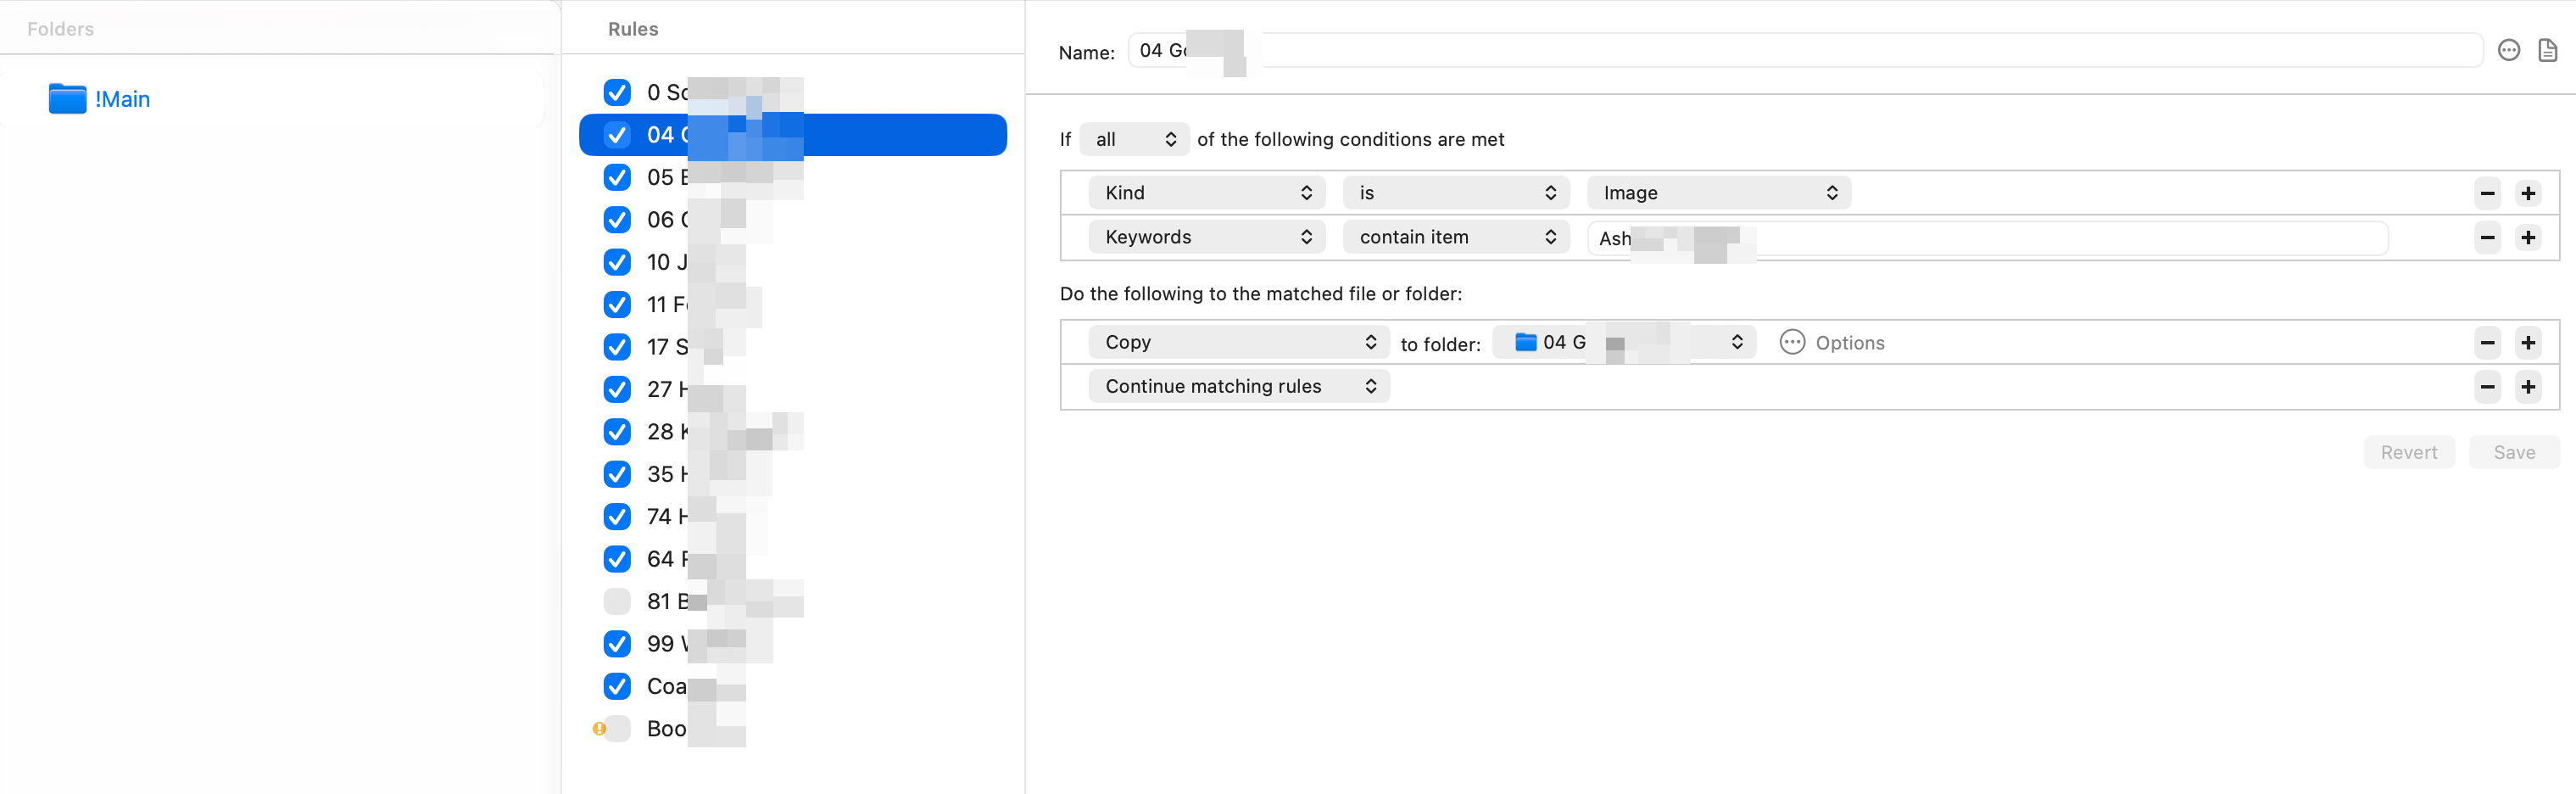Open the 'all' conditions match dropdown
2576x794 pixels.
1134,139
